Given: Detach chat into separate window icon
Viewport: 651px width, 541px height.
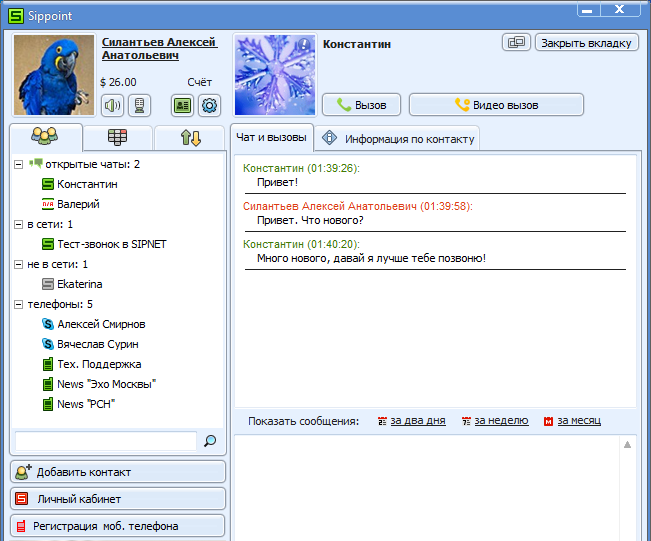Looking at the screenshot, I should [x=516, y=42].
